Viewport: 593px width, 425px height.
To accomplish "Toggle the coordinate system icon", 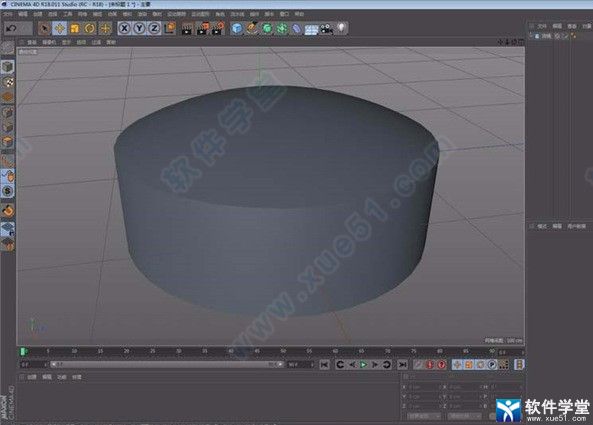I will pos(170,28).
